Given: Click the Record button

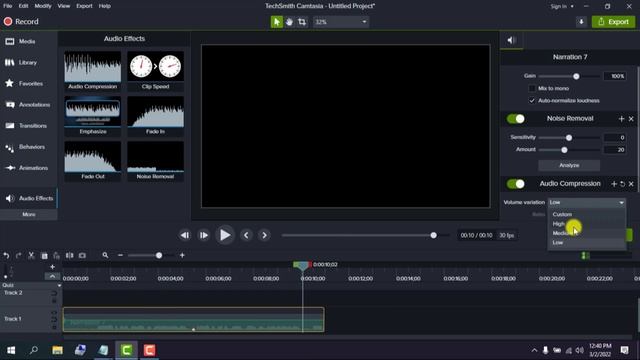Looking at the screenshot, I should 21,22.
